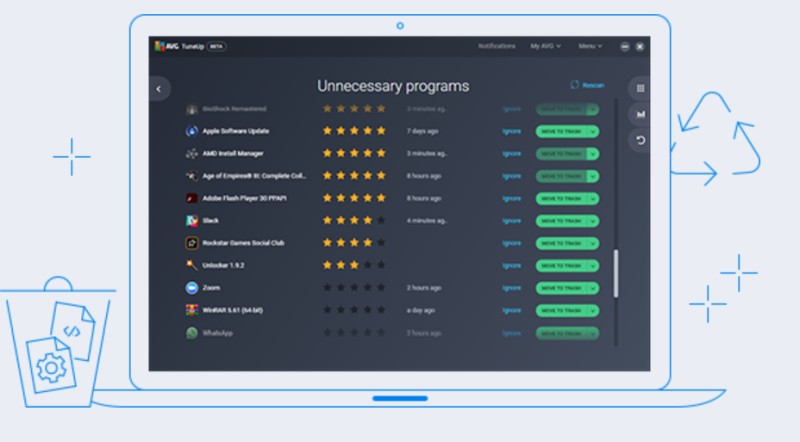Ignore AMD Install Manager
The width and height of the screenshot is (800, 442).
pyautogui.click(x=512, y=154)
